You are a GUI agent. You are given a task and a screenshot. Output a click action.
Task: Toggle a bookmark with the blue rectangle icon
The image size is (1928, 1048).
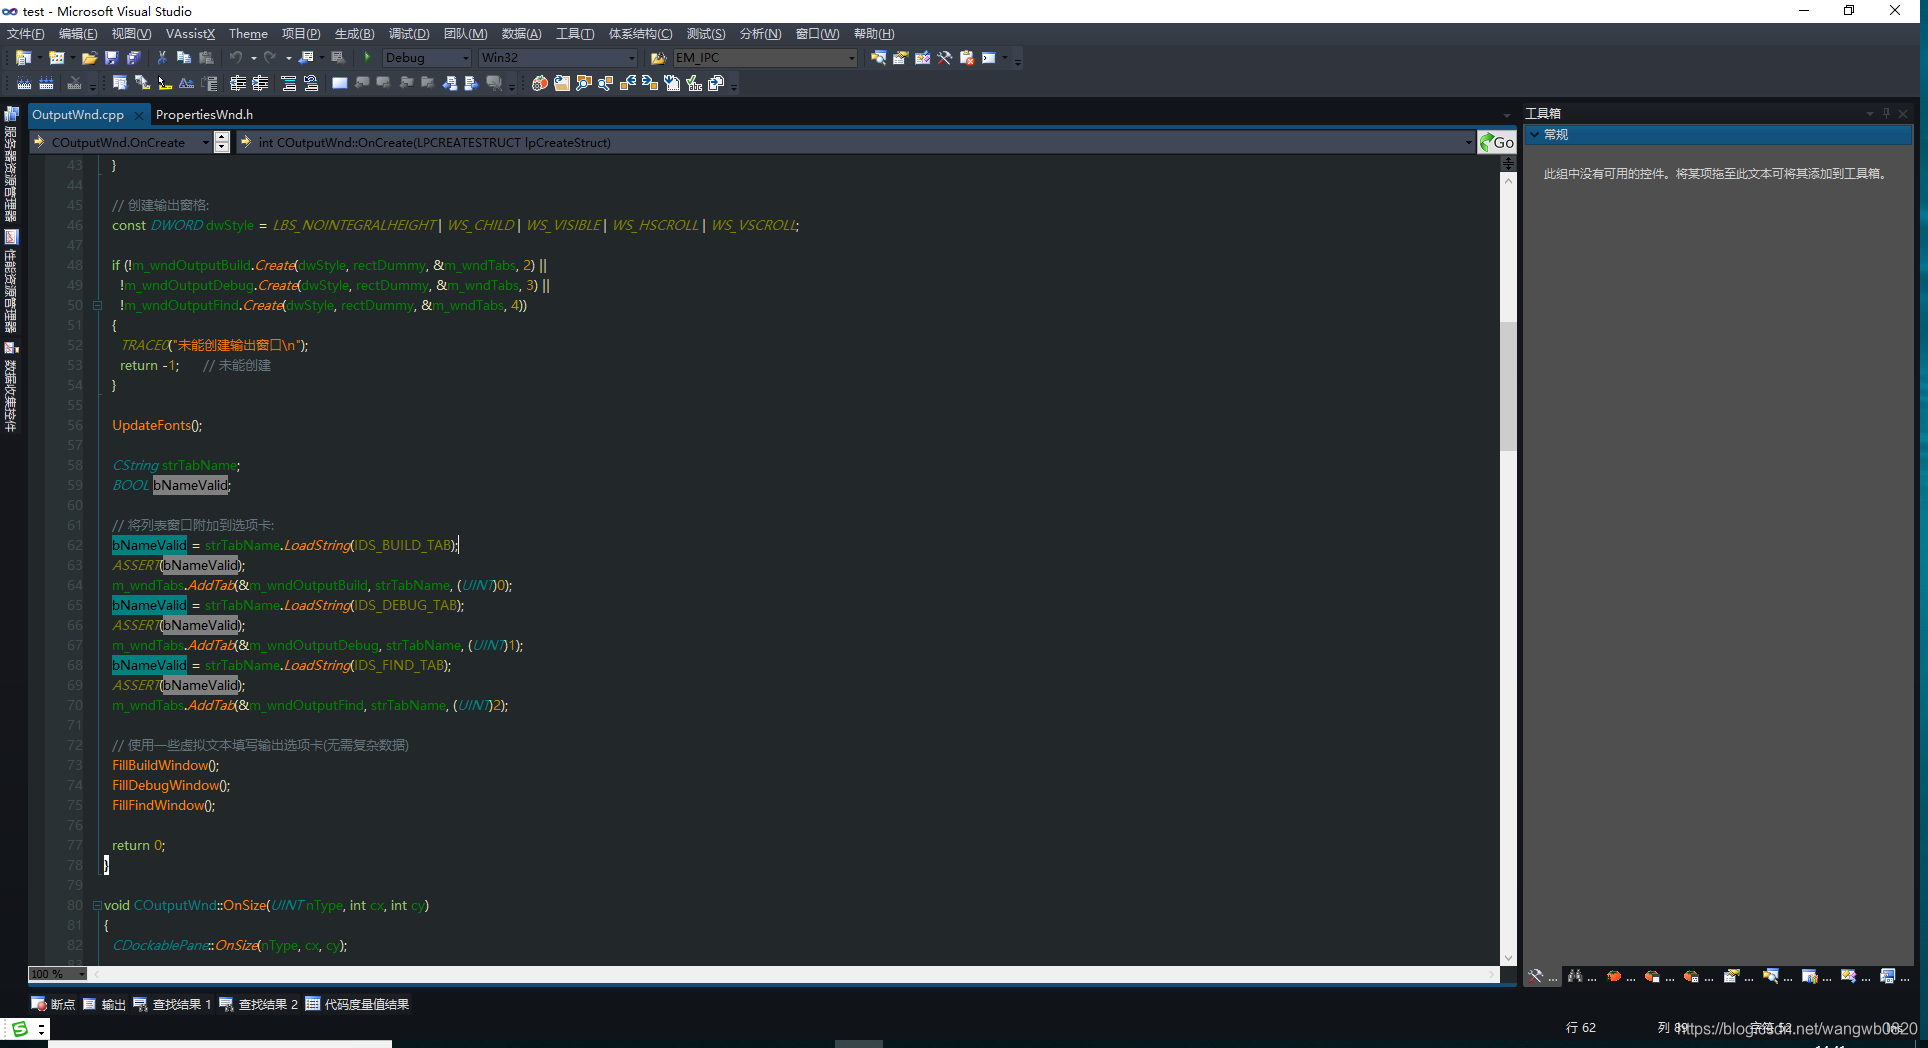(x=340, y=83)
